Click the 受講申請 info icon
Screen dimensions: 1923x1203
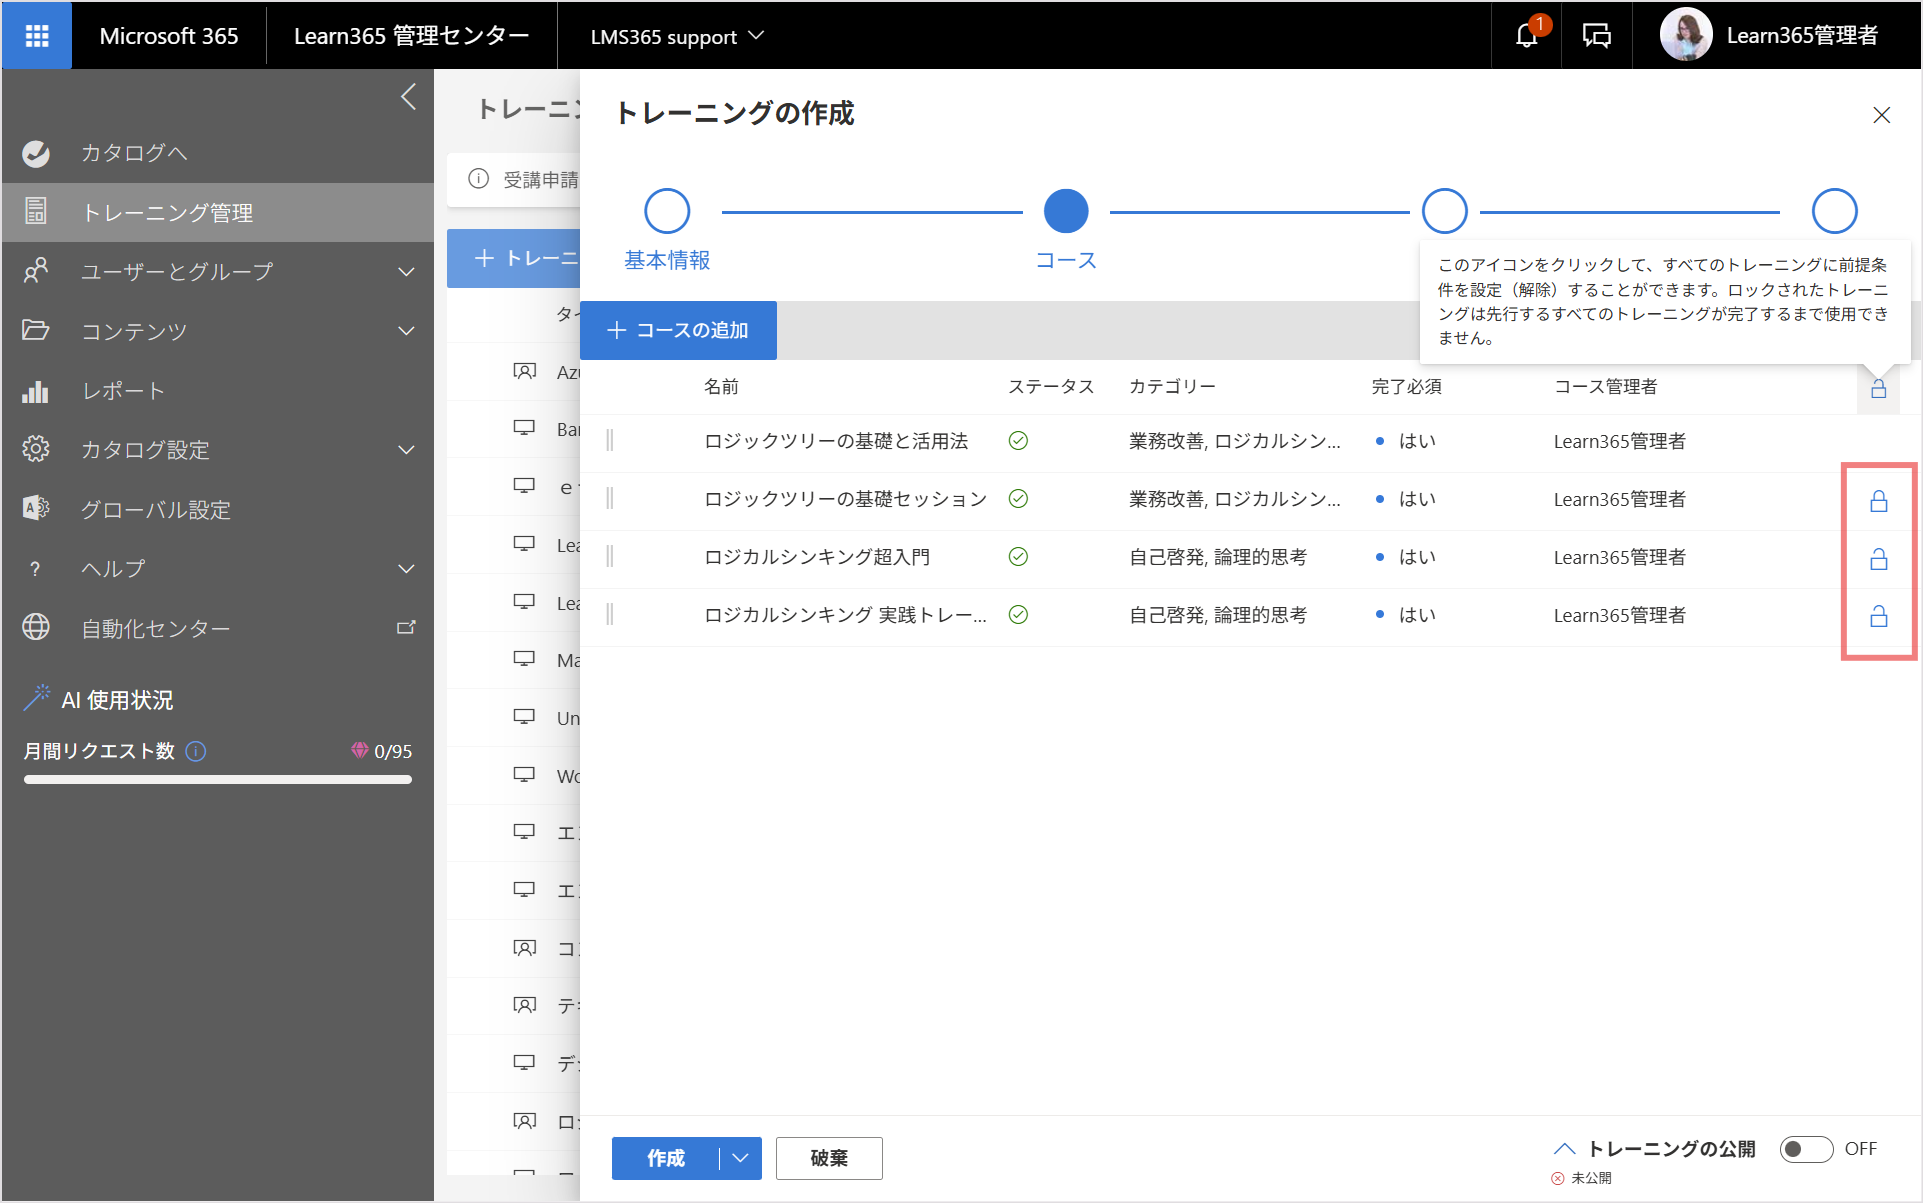click(479, 179)
